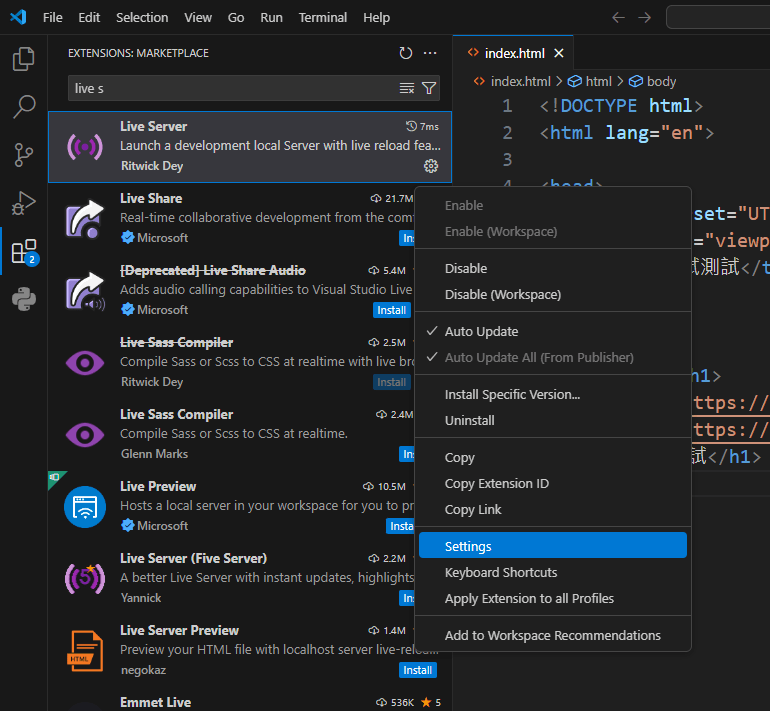Click the command center search box

coord(718,18)
